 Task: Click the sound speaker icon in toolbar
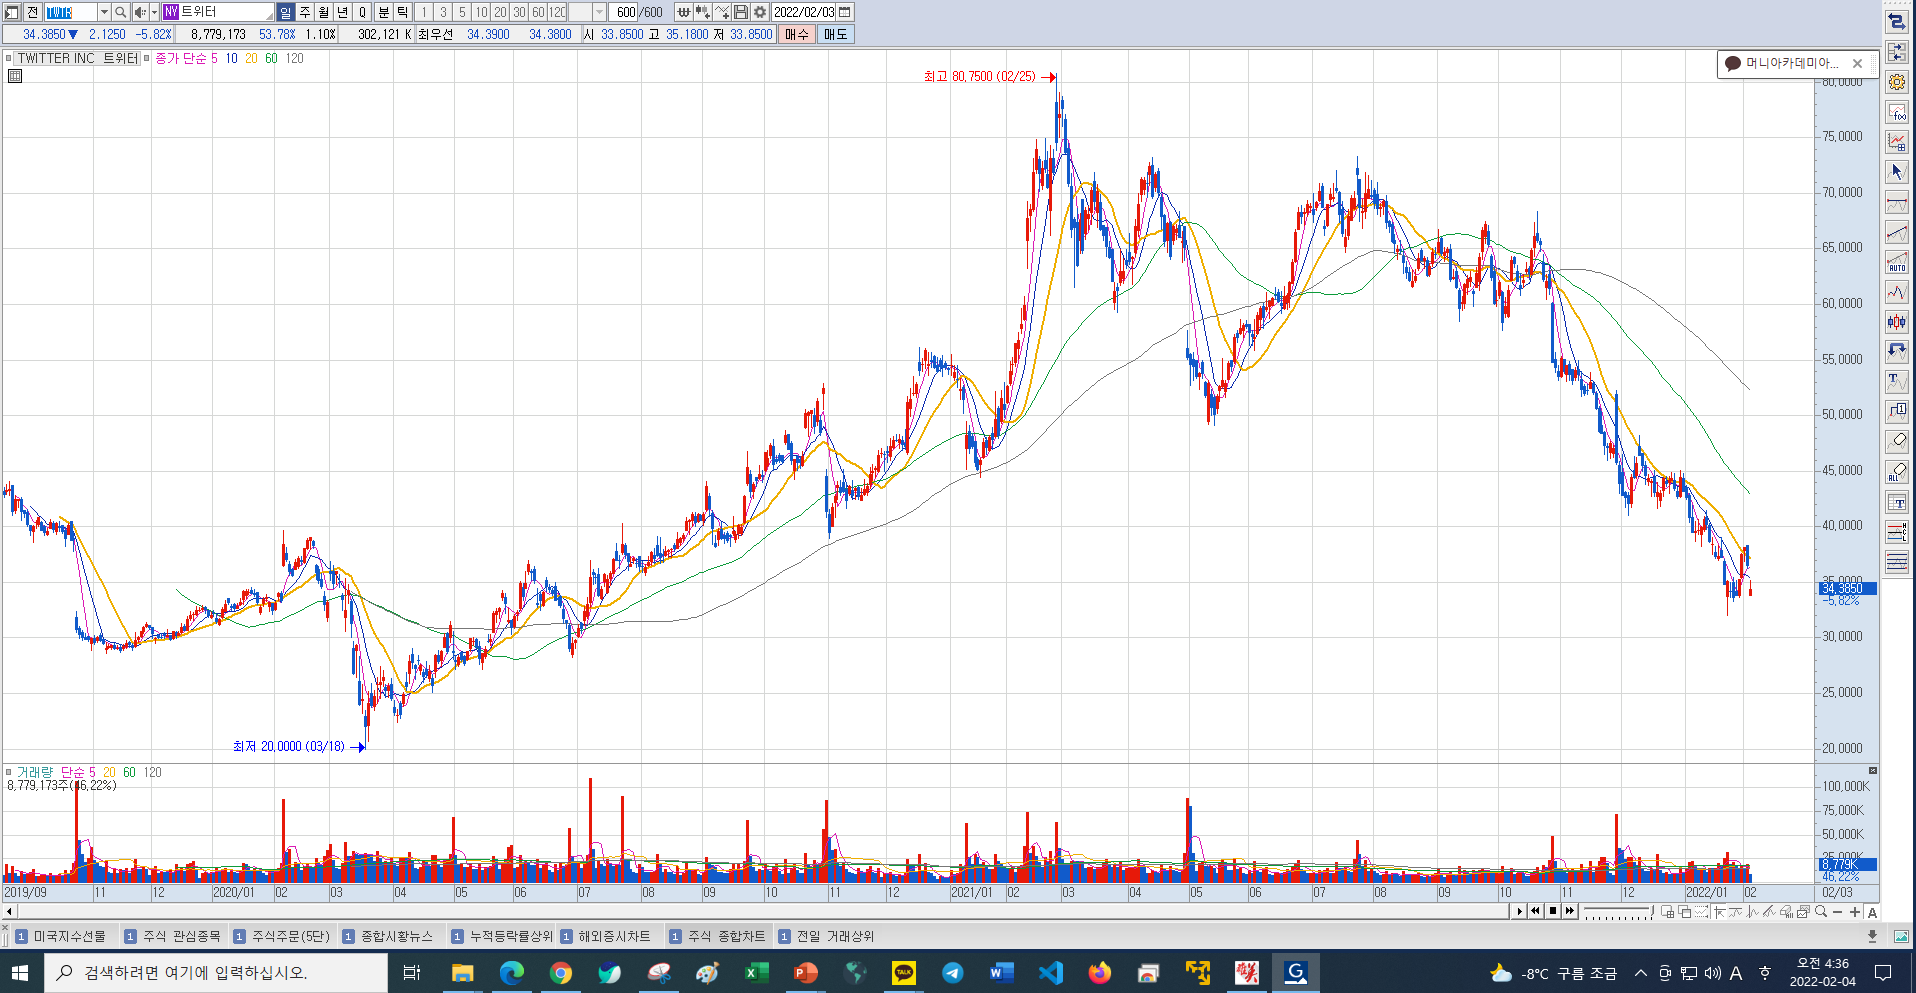(139, 12)
